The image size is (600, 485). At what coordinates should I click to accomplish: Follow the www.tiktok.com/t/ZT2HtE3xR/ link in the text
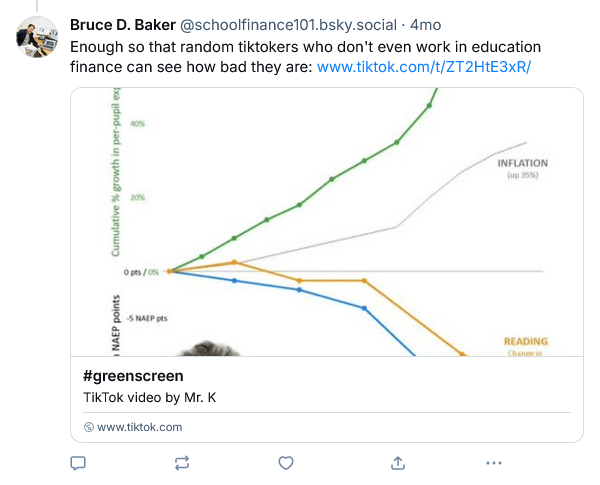[x=424, y=67]
